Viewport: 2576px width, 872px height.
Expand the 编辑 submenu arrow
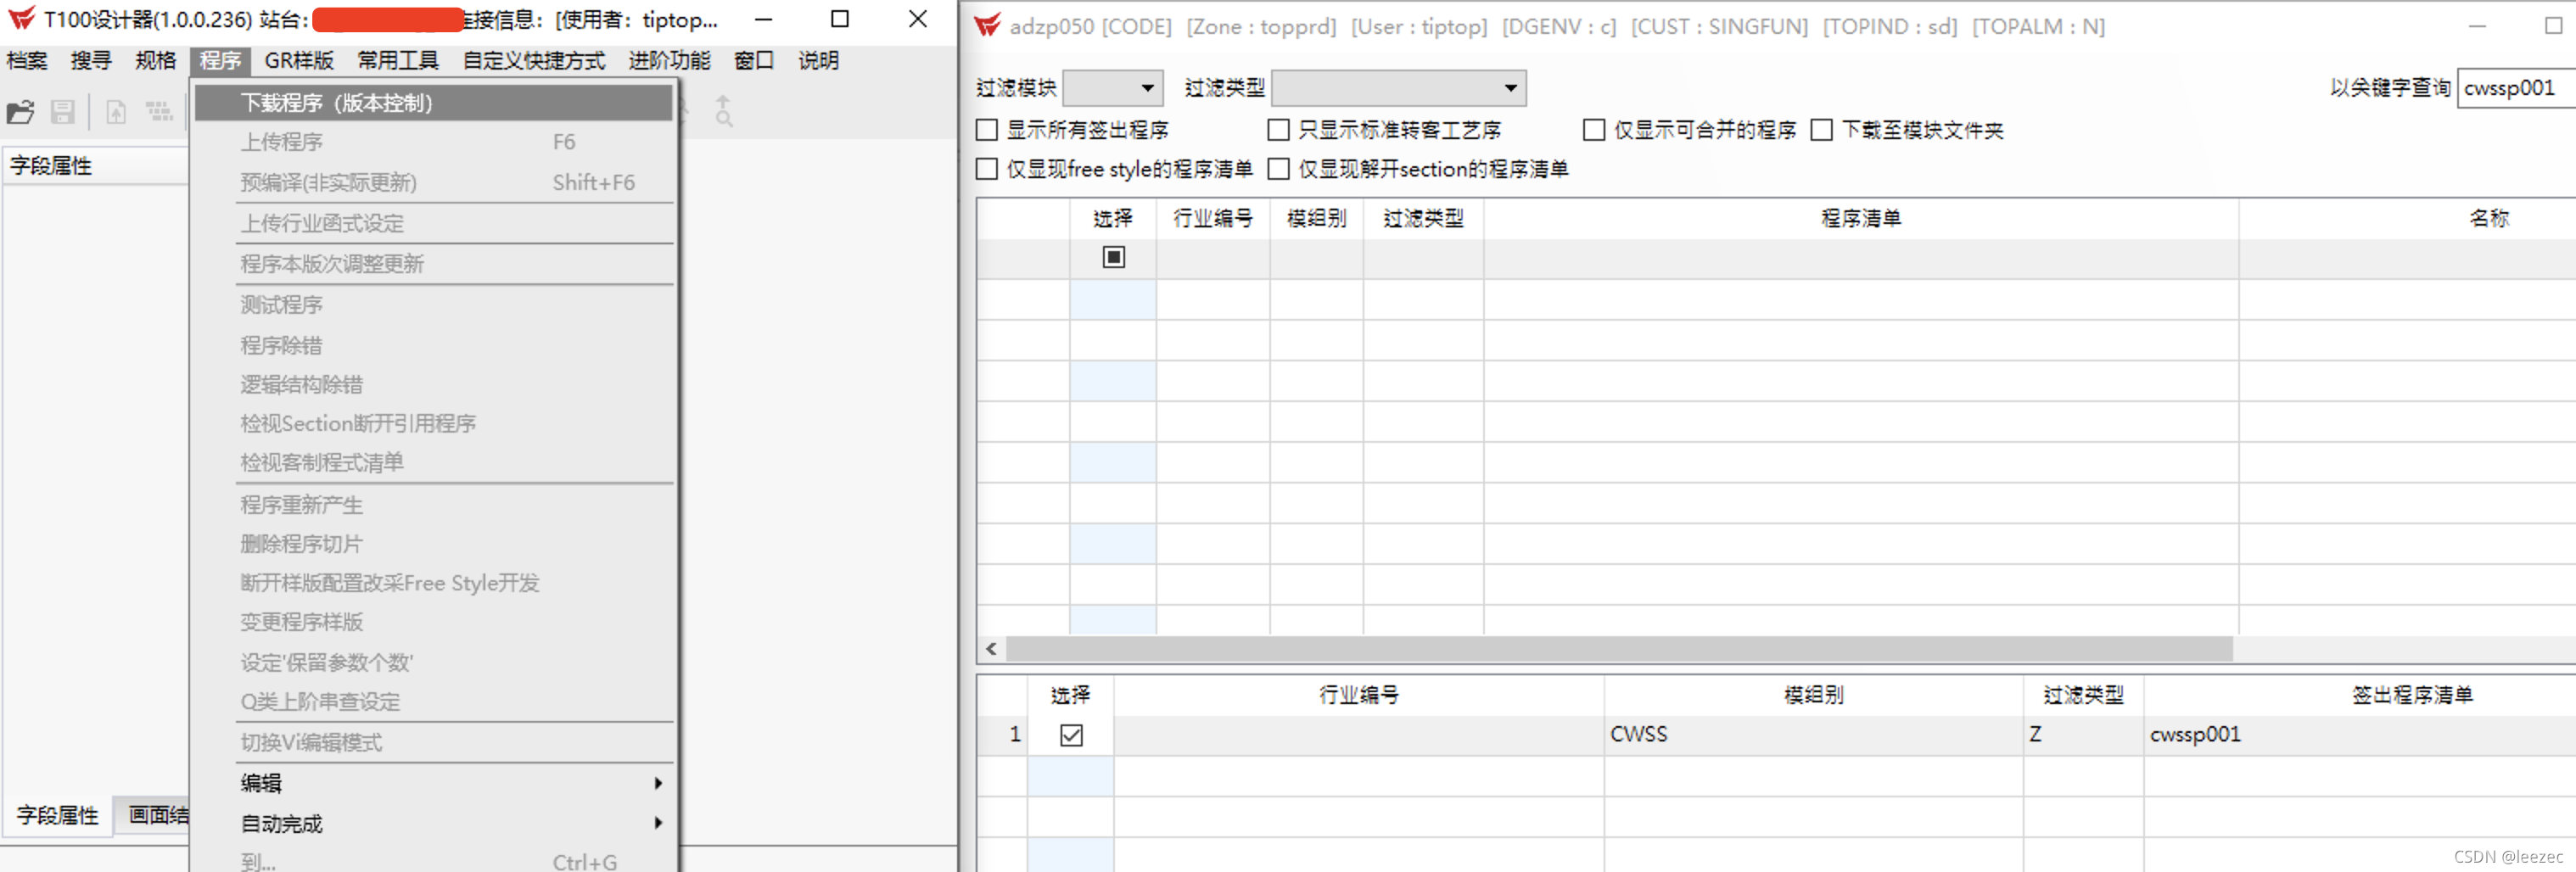658,783
